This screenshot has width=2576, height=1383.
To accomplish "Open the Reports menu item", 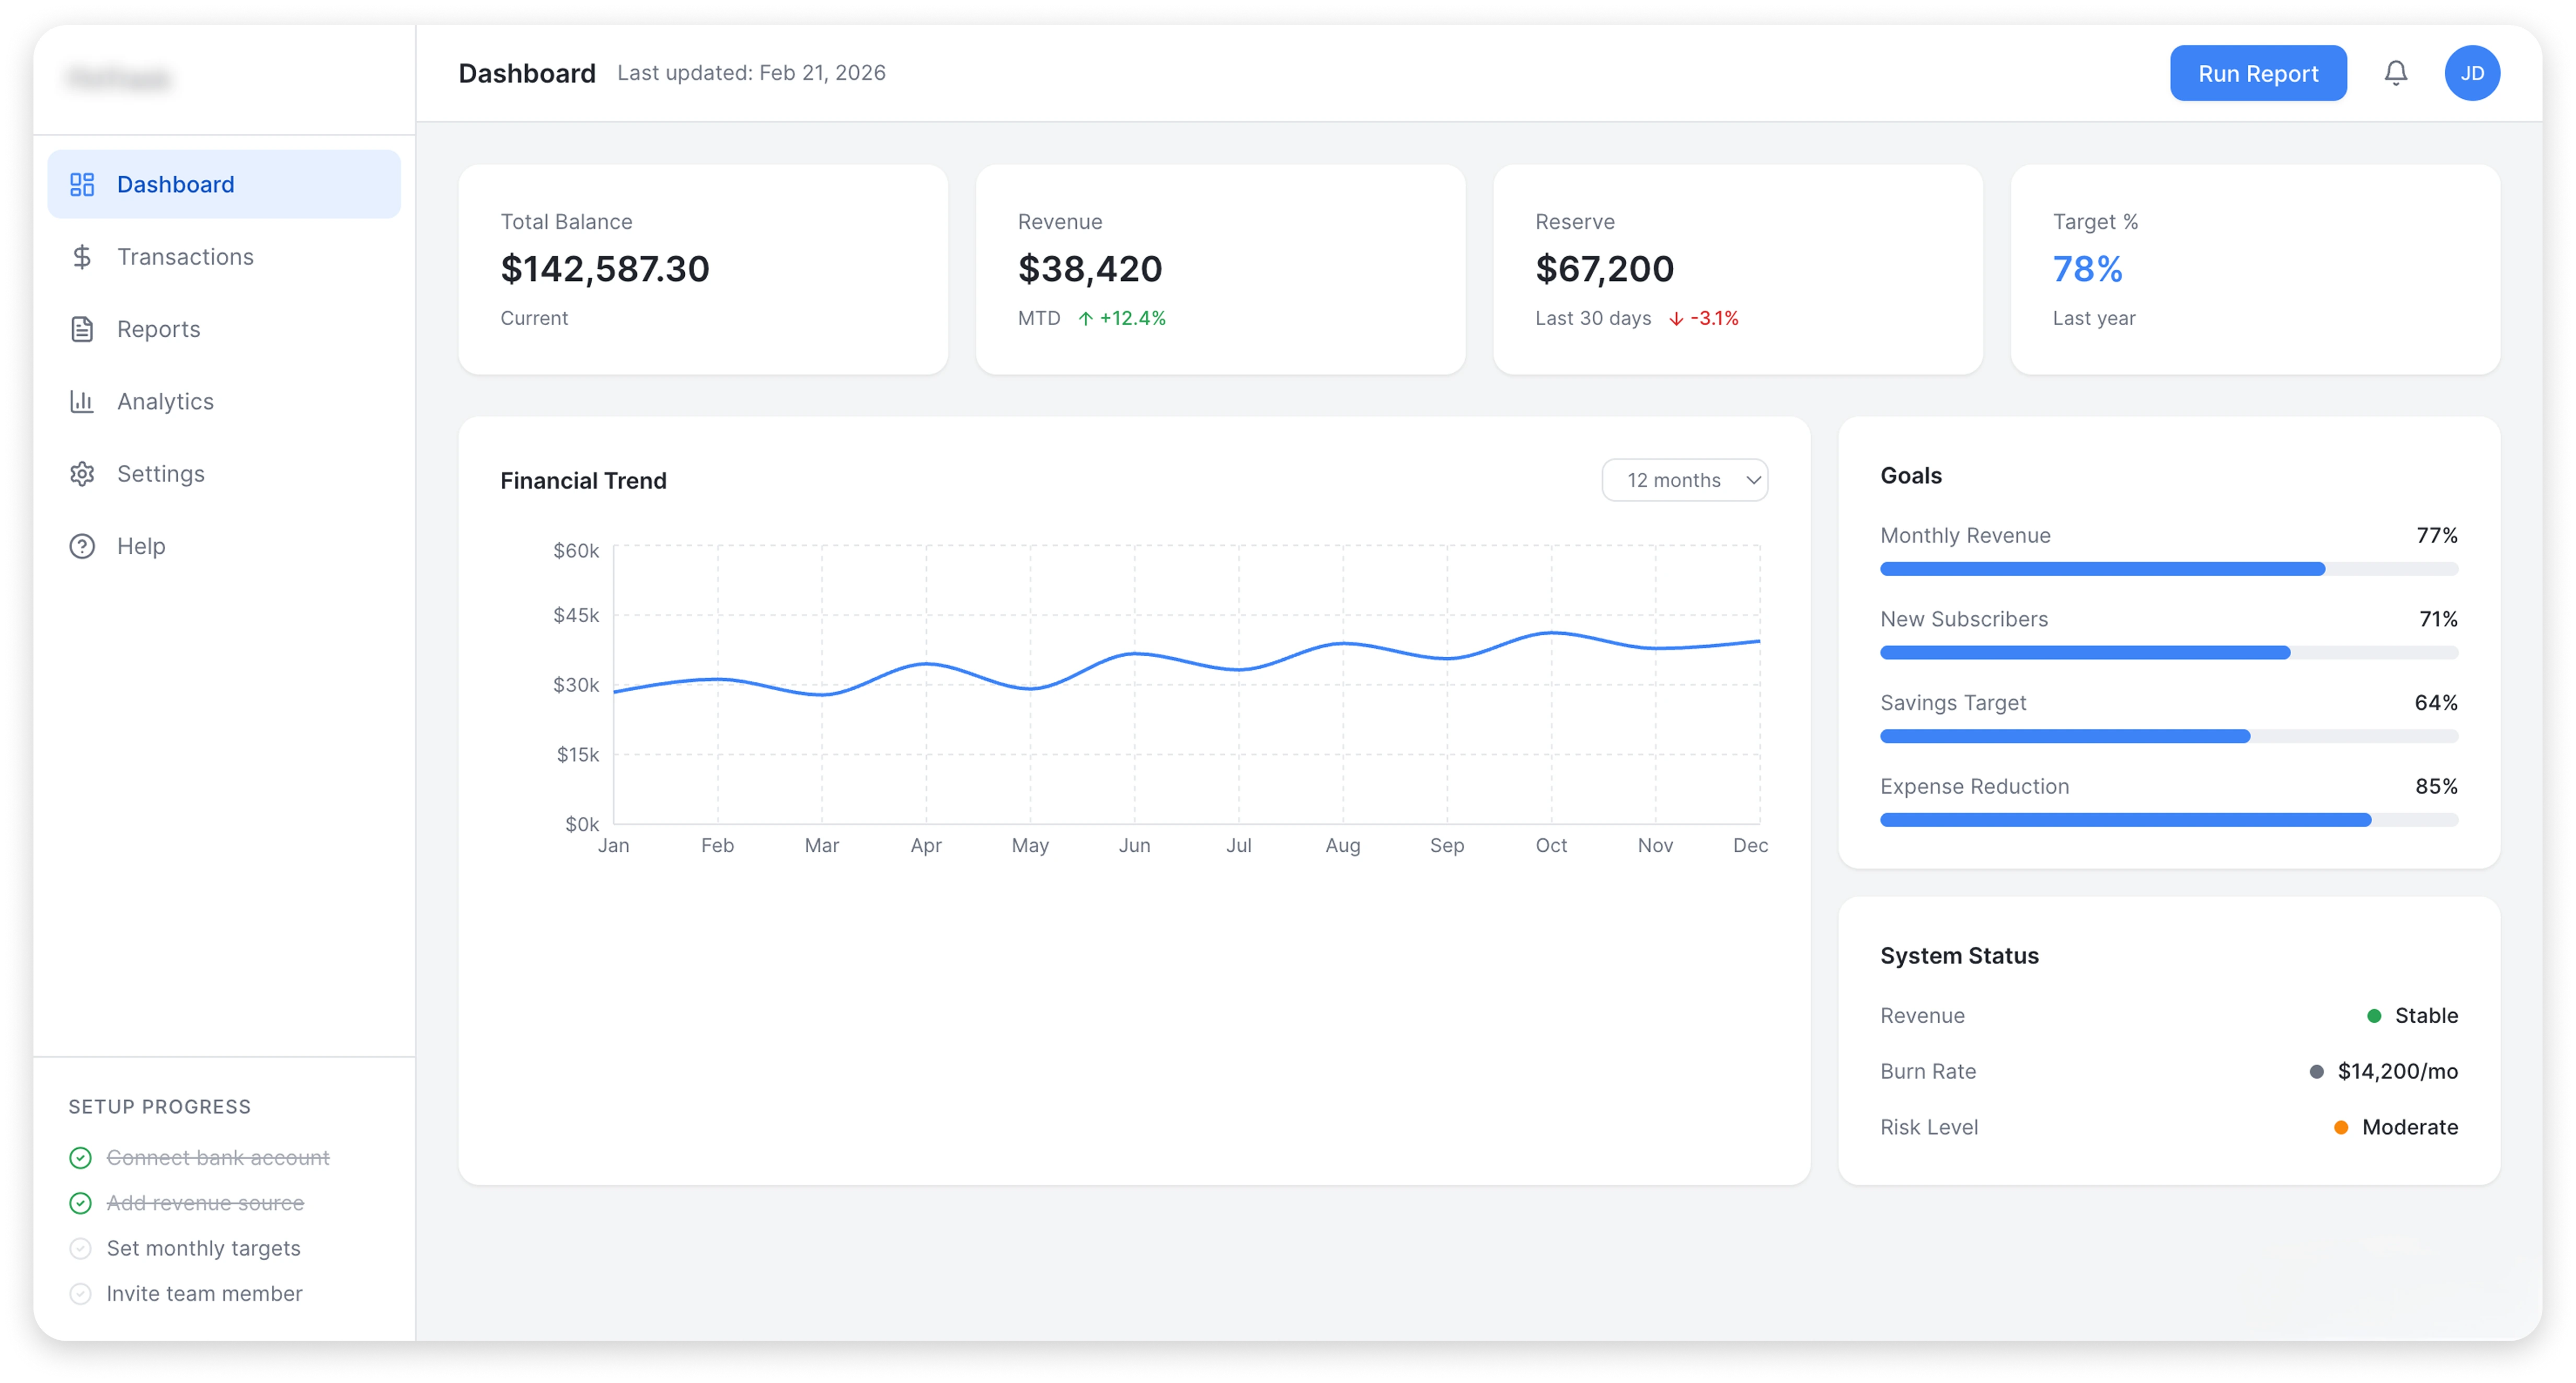I will (x=224, y=329).
